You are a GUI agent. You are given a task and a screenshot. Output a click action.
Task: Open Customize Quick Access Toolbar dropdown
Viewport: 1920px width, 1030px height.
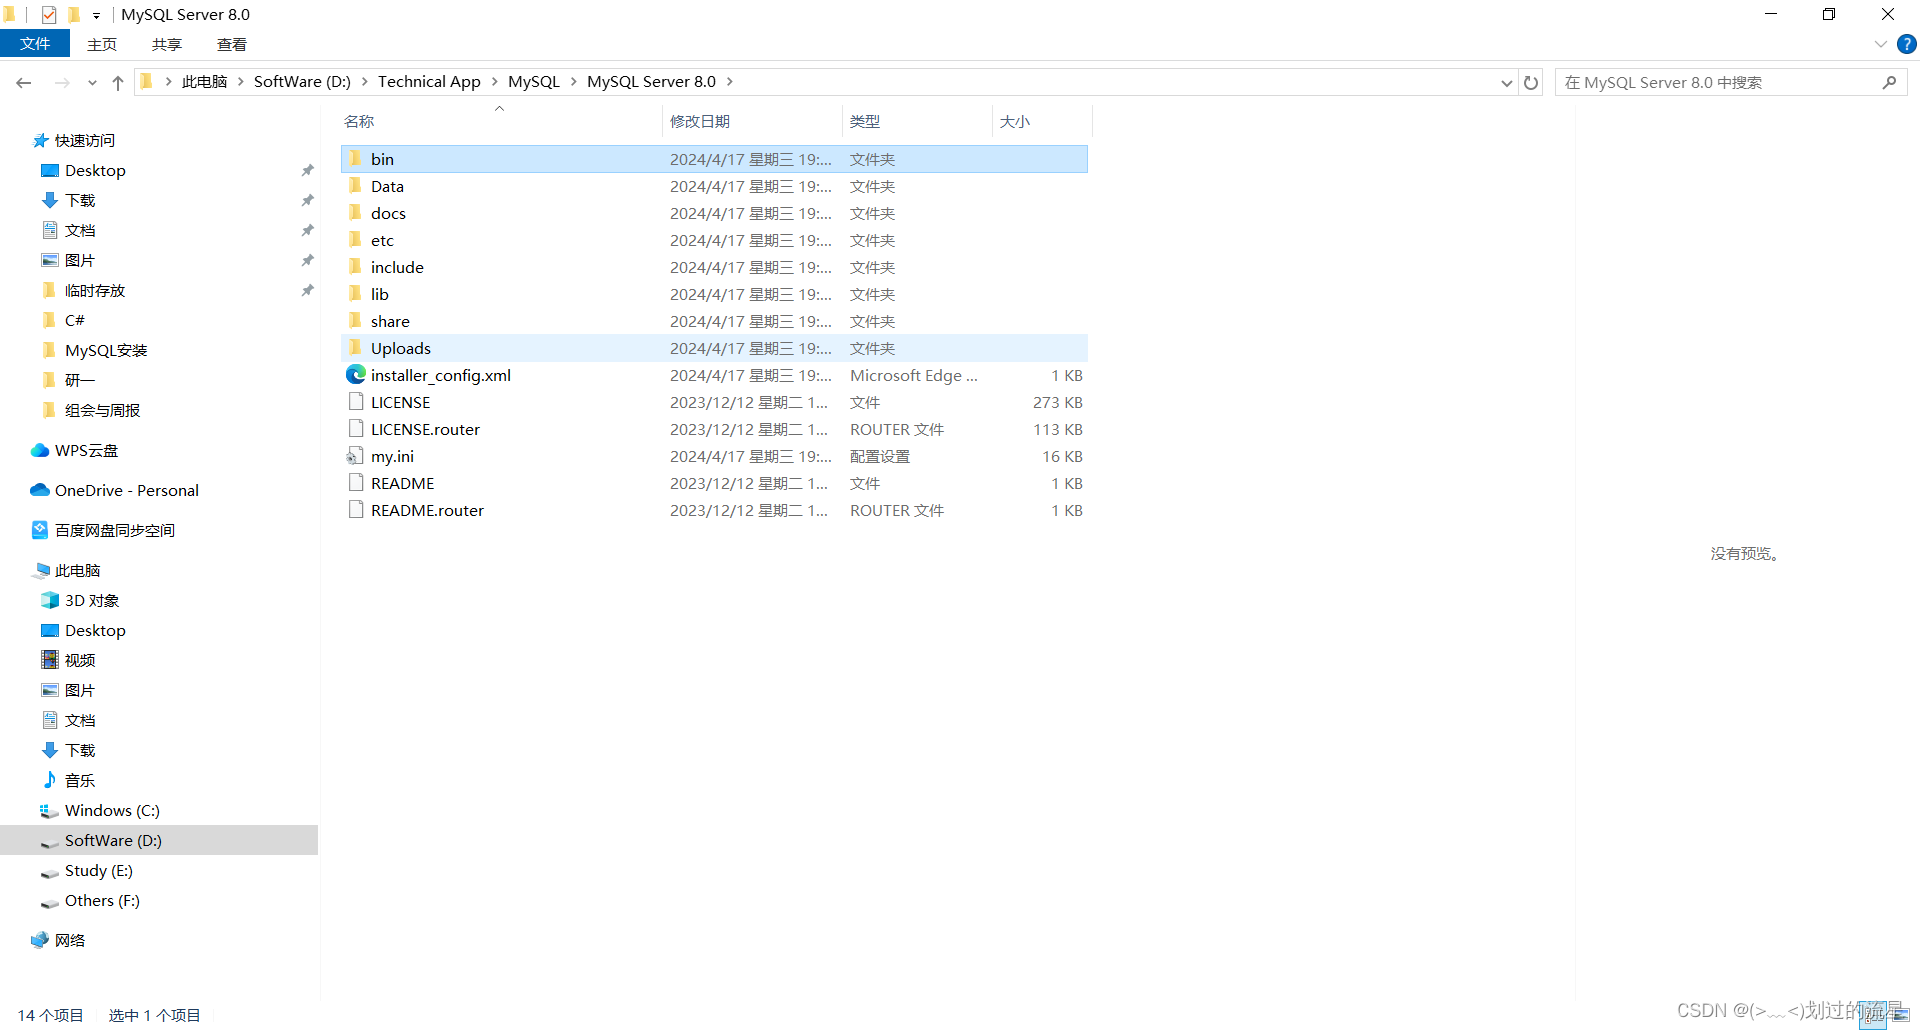[96, 15]
